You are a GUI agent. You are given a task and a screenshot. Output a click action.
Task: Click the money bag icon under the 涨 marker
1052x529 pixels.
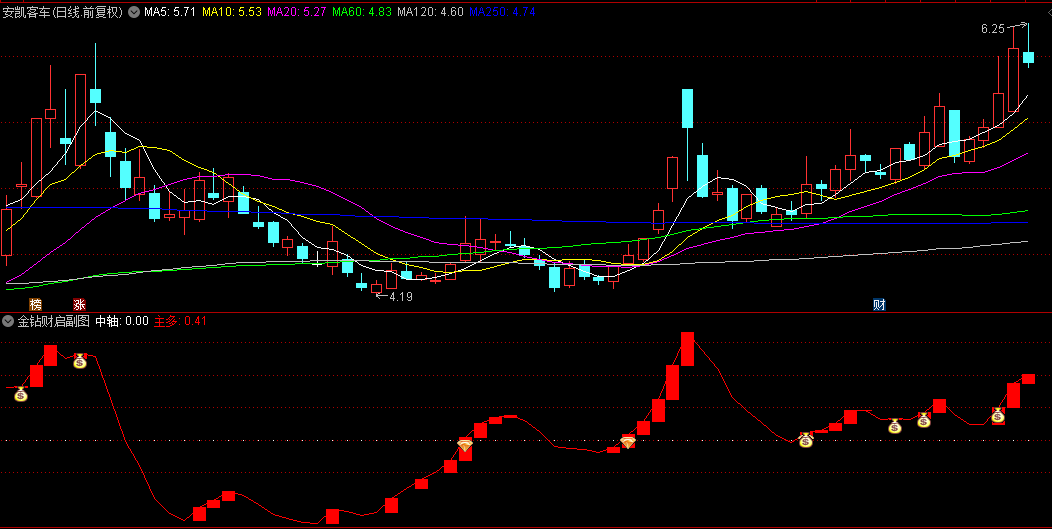(80, 361)
